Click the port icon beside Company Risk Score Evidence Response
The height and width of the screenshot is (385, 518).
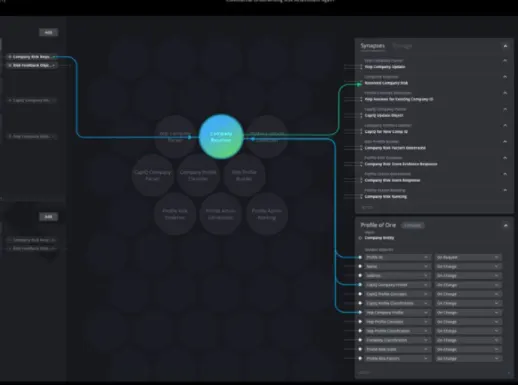click(x=361, y=164)
